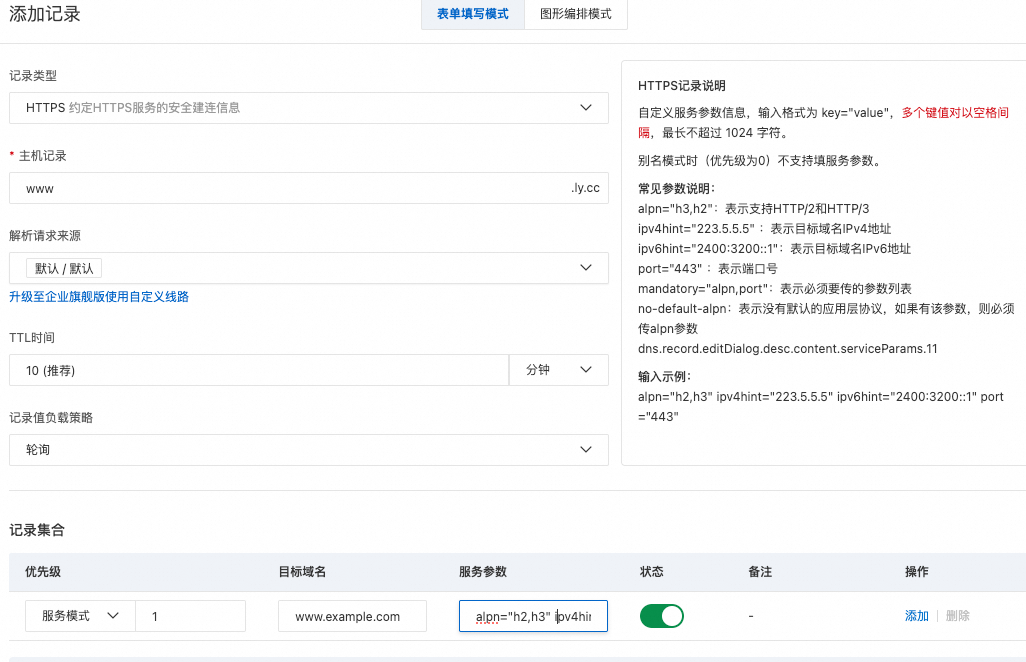Viewport: 1026px width, 662px height.
Task: Click the priority value field showing 1
Action: 190,616
